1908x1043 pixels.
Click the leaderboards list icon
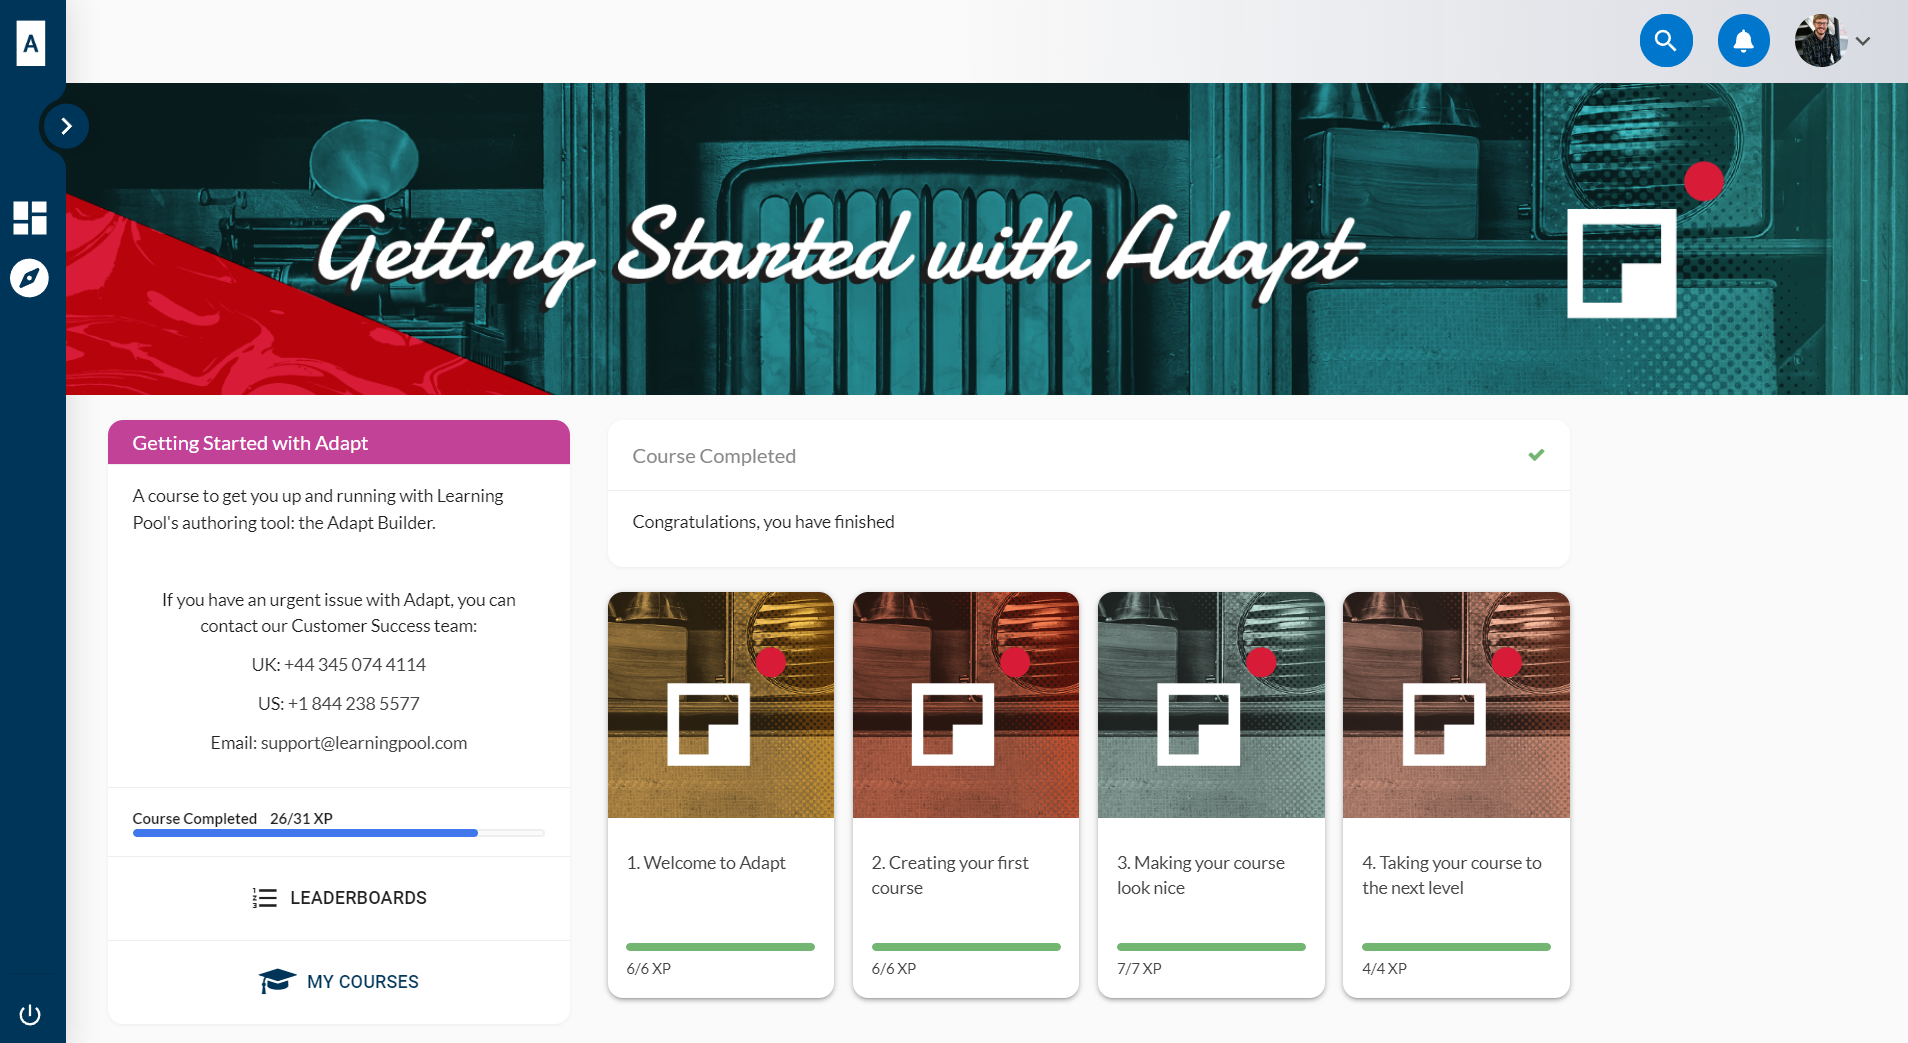coord(265,898)
